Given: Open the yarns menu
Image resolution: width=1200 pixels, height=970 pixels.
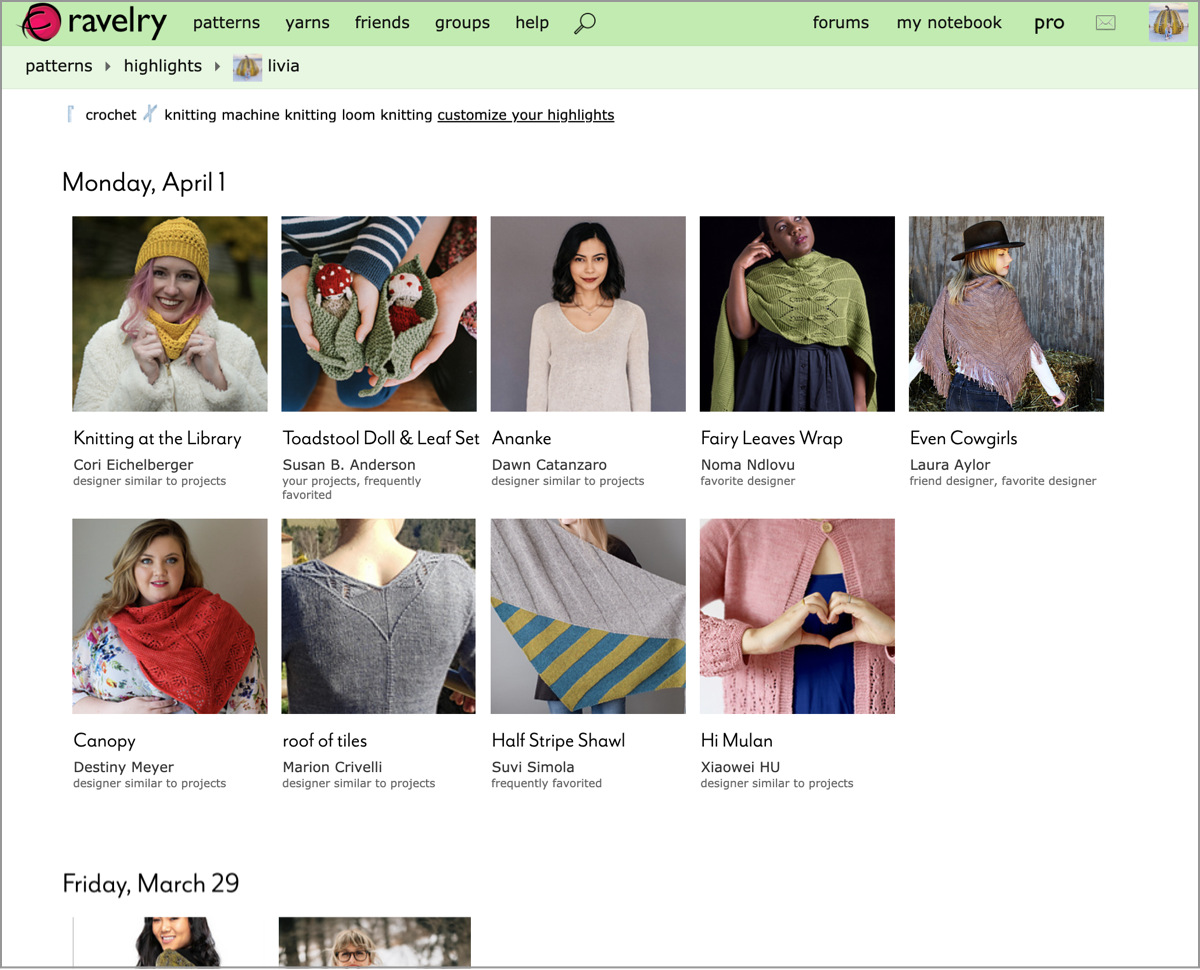Looking at the screenshot, I should coord(307,22).
